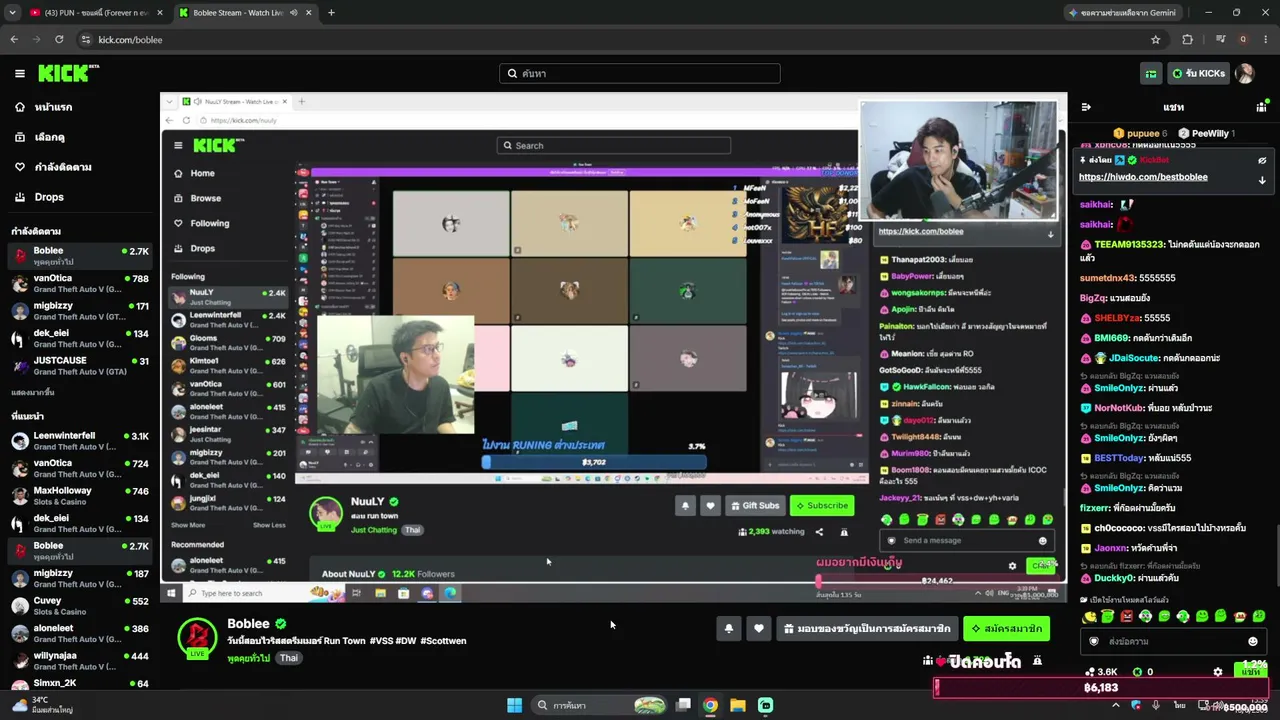Go to หน้าแรก in sidebar
Screen dimensions: 1280x720
click(53, 107)
